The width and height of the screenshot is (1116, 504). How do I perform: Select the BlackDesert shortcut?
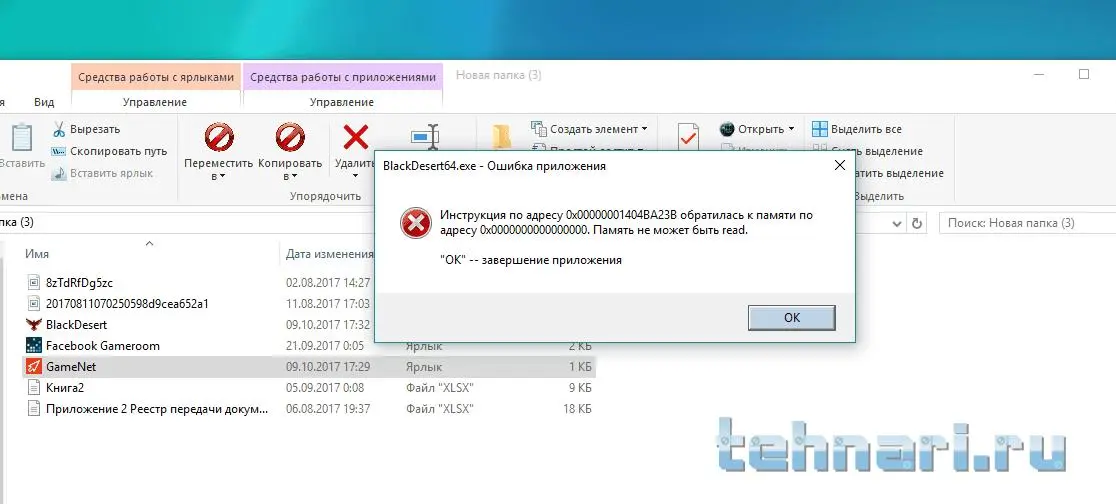coord(76,325)
